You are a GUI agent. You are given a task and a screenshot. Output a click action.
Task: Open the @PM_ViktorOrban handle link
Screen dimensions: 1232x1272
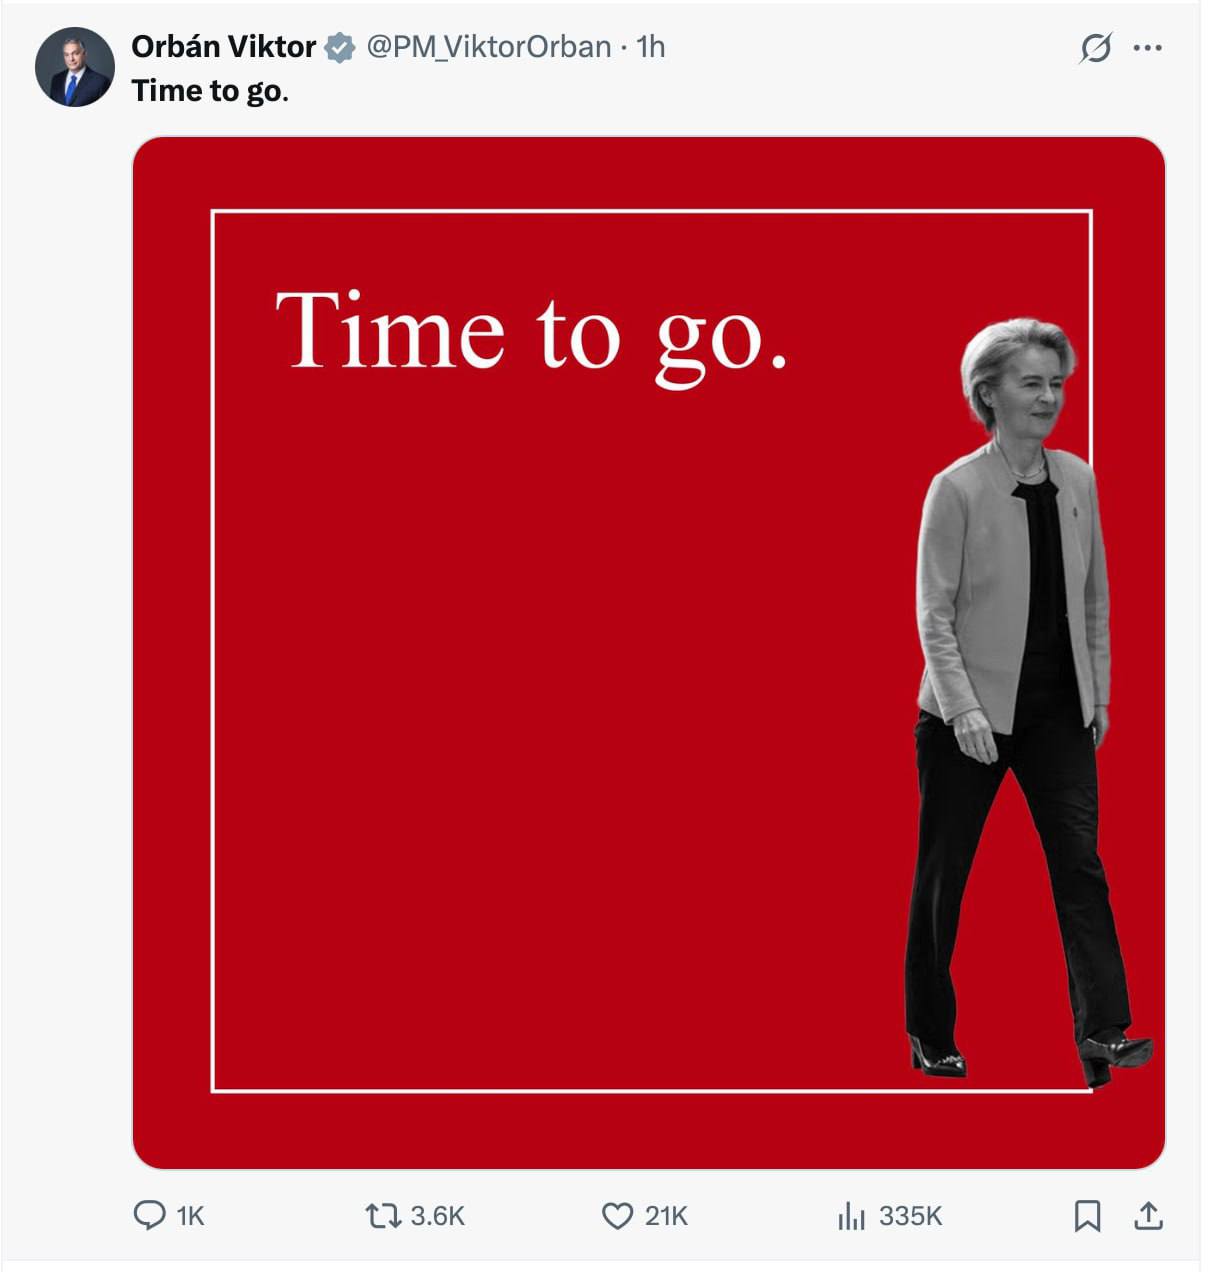(488, 47)
